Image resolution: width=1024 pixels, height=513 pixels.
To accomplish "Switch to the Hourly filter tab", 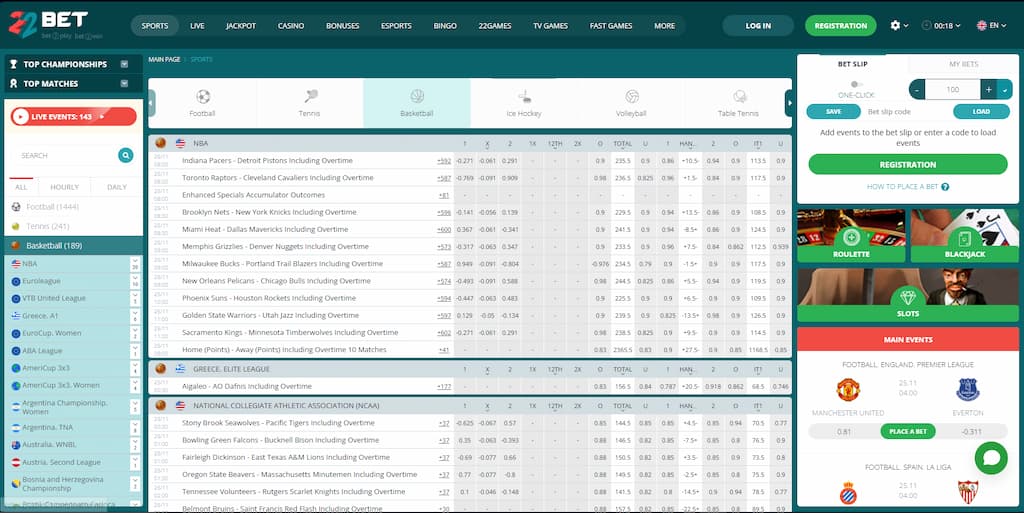I will point(65,187).
